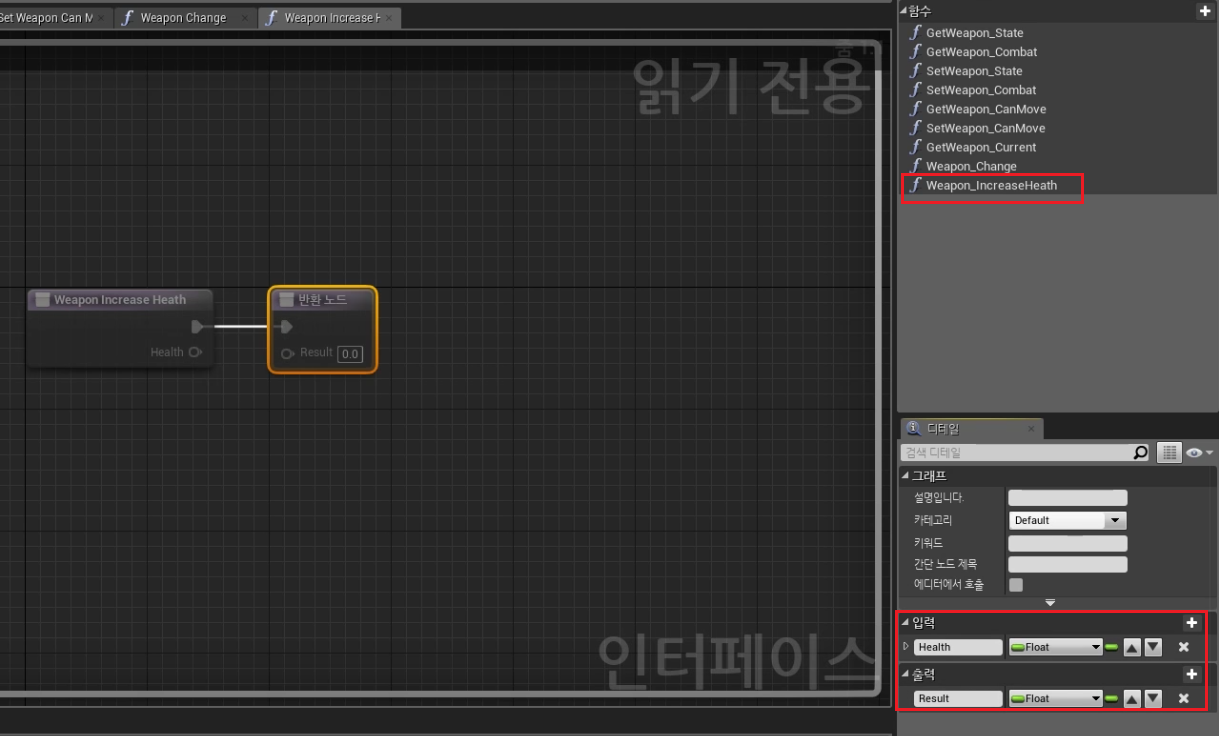Remove the Result output parameter
The height and width of the screenshot is (736, 1219).
click(1184, 698)
